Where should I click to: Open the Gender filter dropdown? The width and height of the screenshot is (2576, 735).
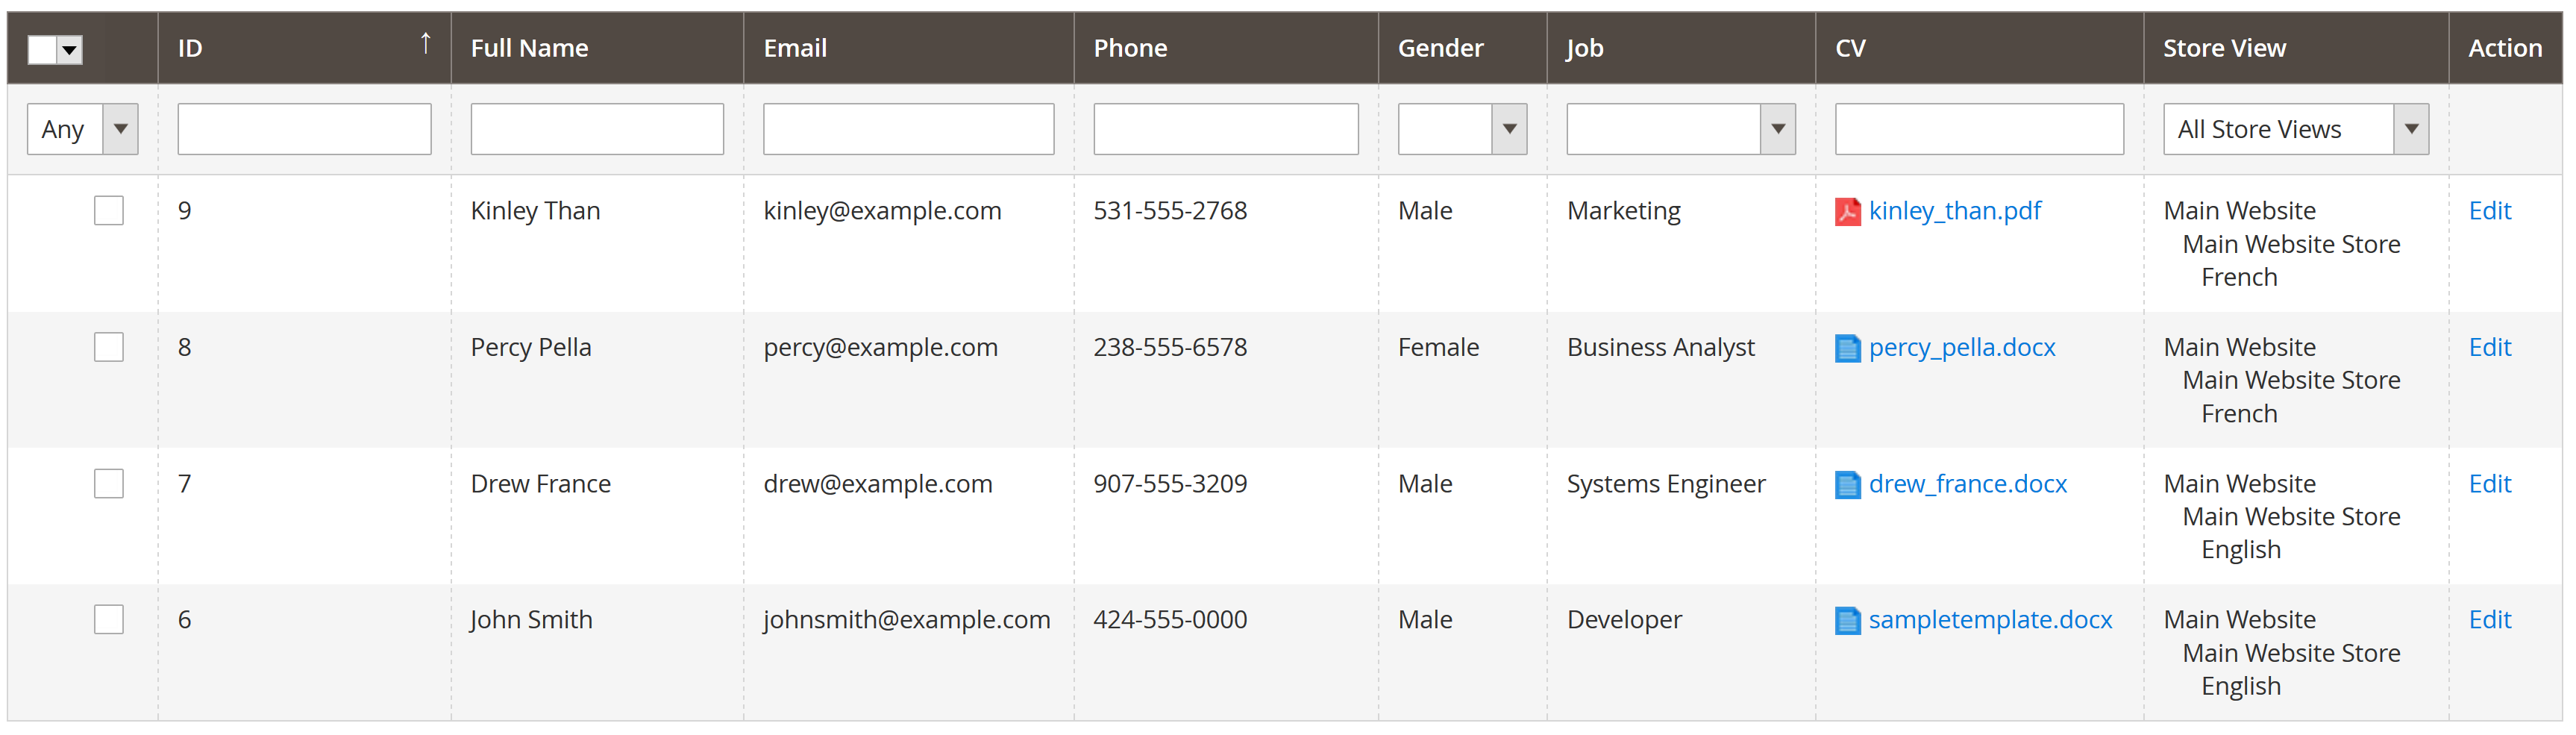tap(1462, 129)
